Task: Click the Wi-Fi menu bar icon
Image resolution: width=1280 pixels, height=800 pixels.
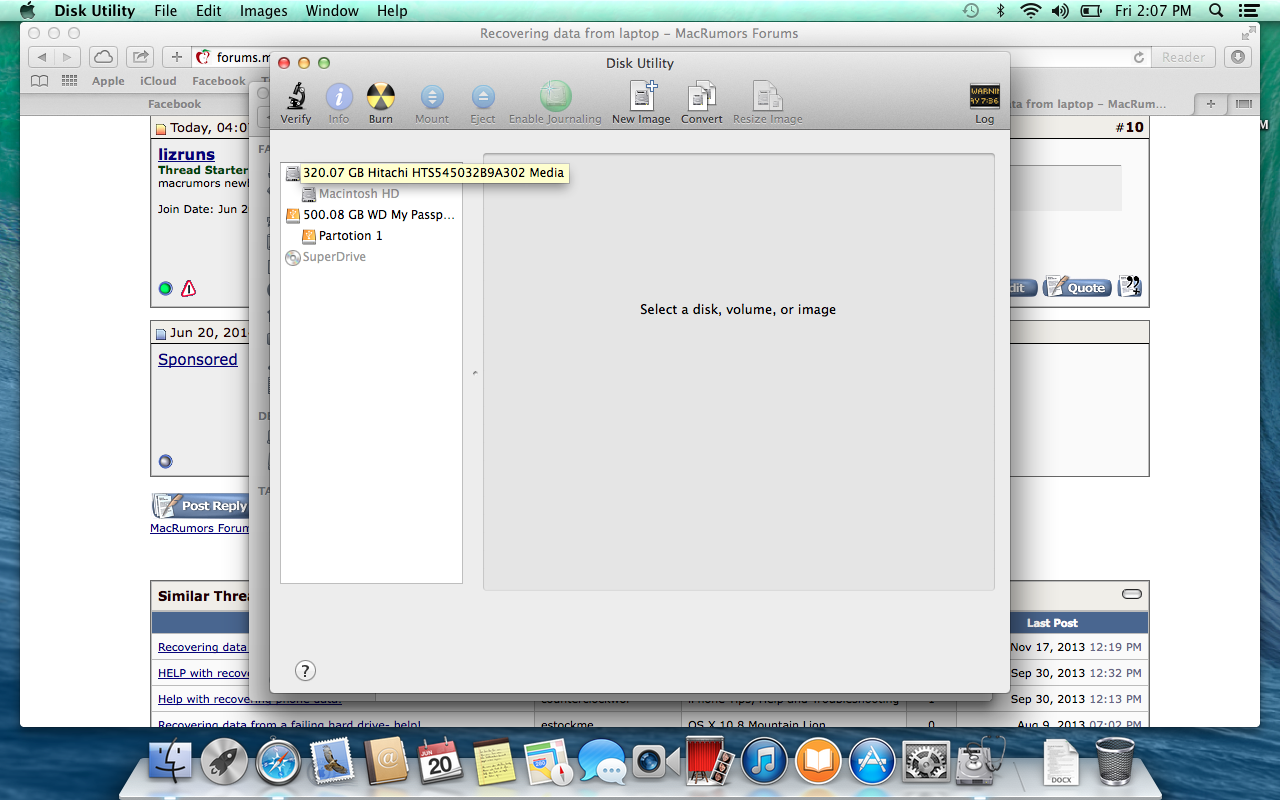Action: (1031, 11)
